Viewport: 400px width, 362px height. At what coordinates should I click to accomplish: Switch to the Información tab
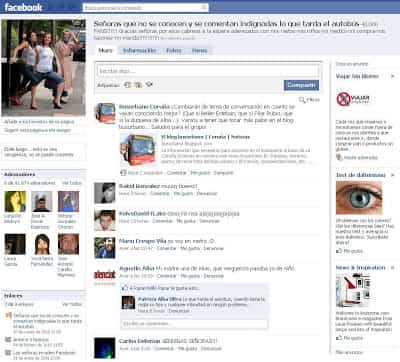coord(139,51)
